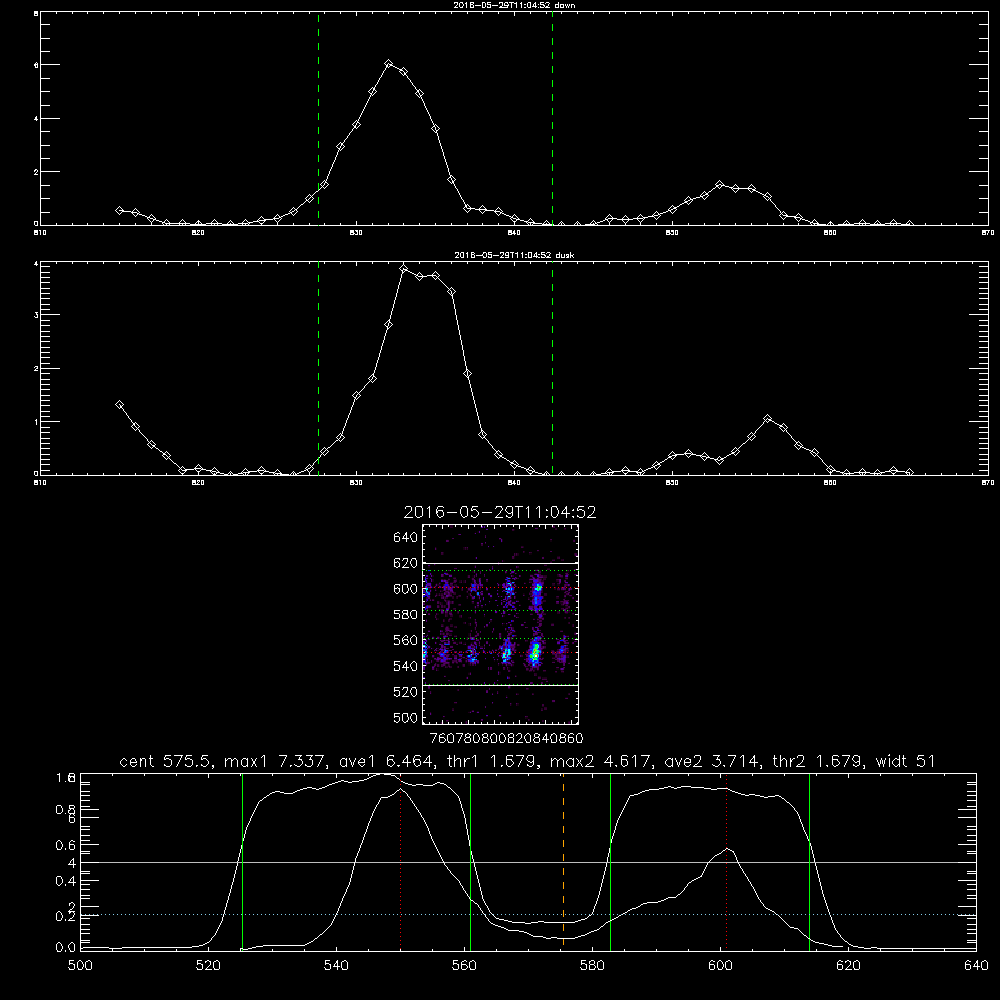The width and height of the screenshot is (1000, 1000).
Task: Click the lower white boundary line in spectral image
Action: (x=501, y=686)
